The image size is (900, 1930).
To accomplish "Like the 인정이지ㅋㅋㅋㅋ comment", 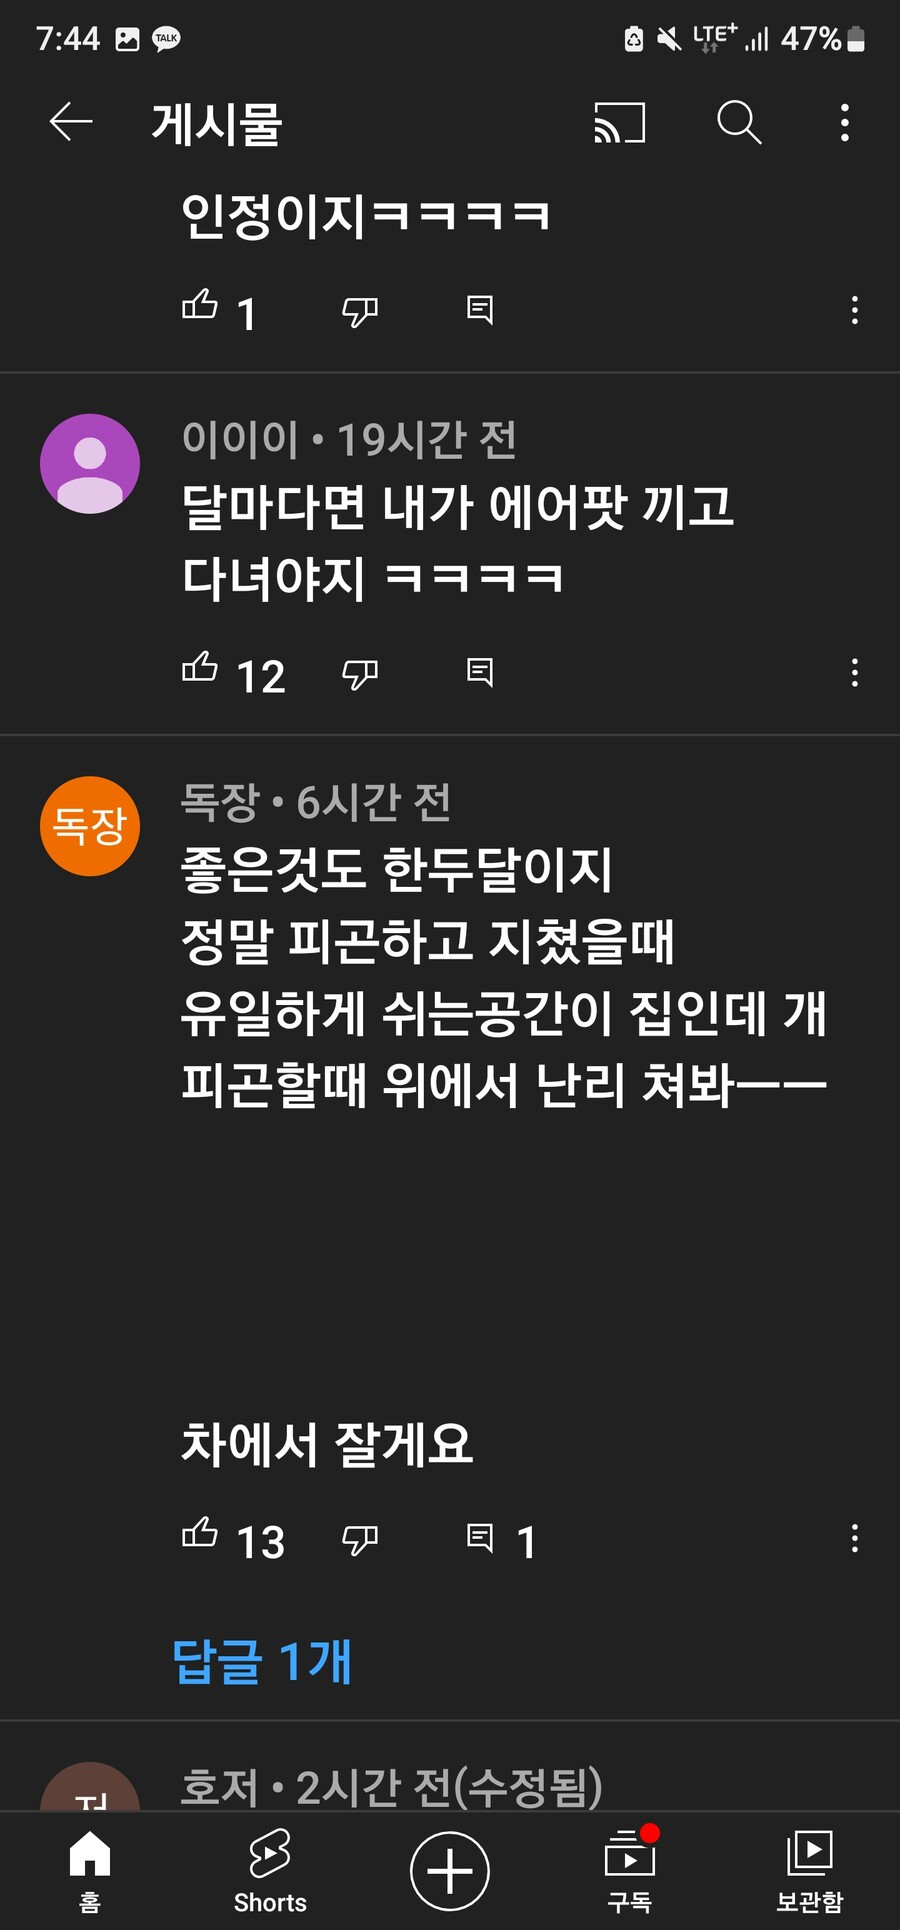I will click(x=200, y=306).
